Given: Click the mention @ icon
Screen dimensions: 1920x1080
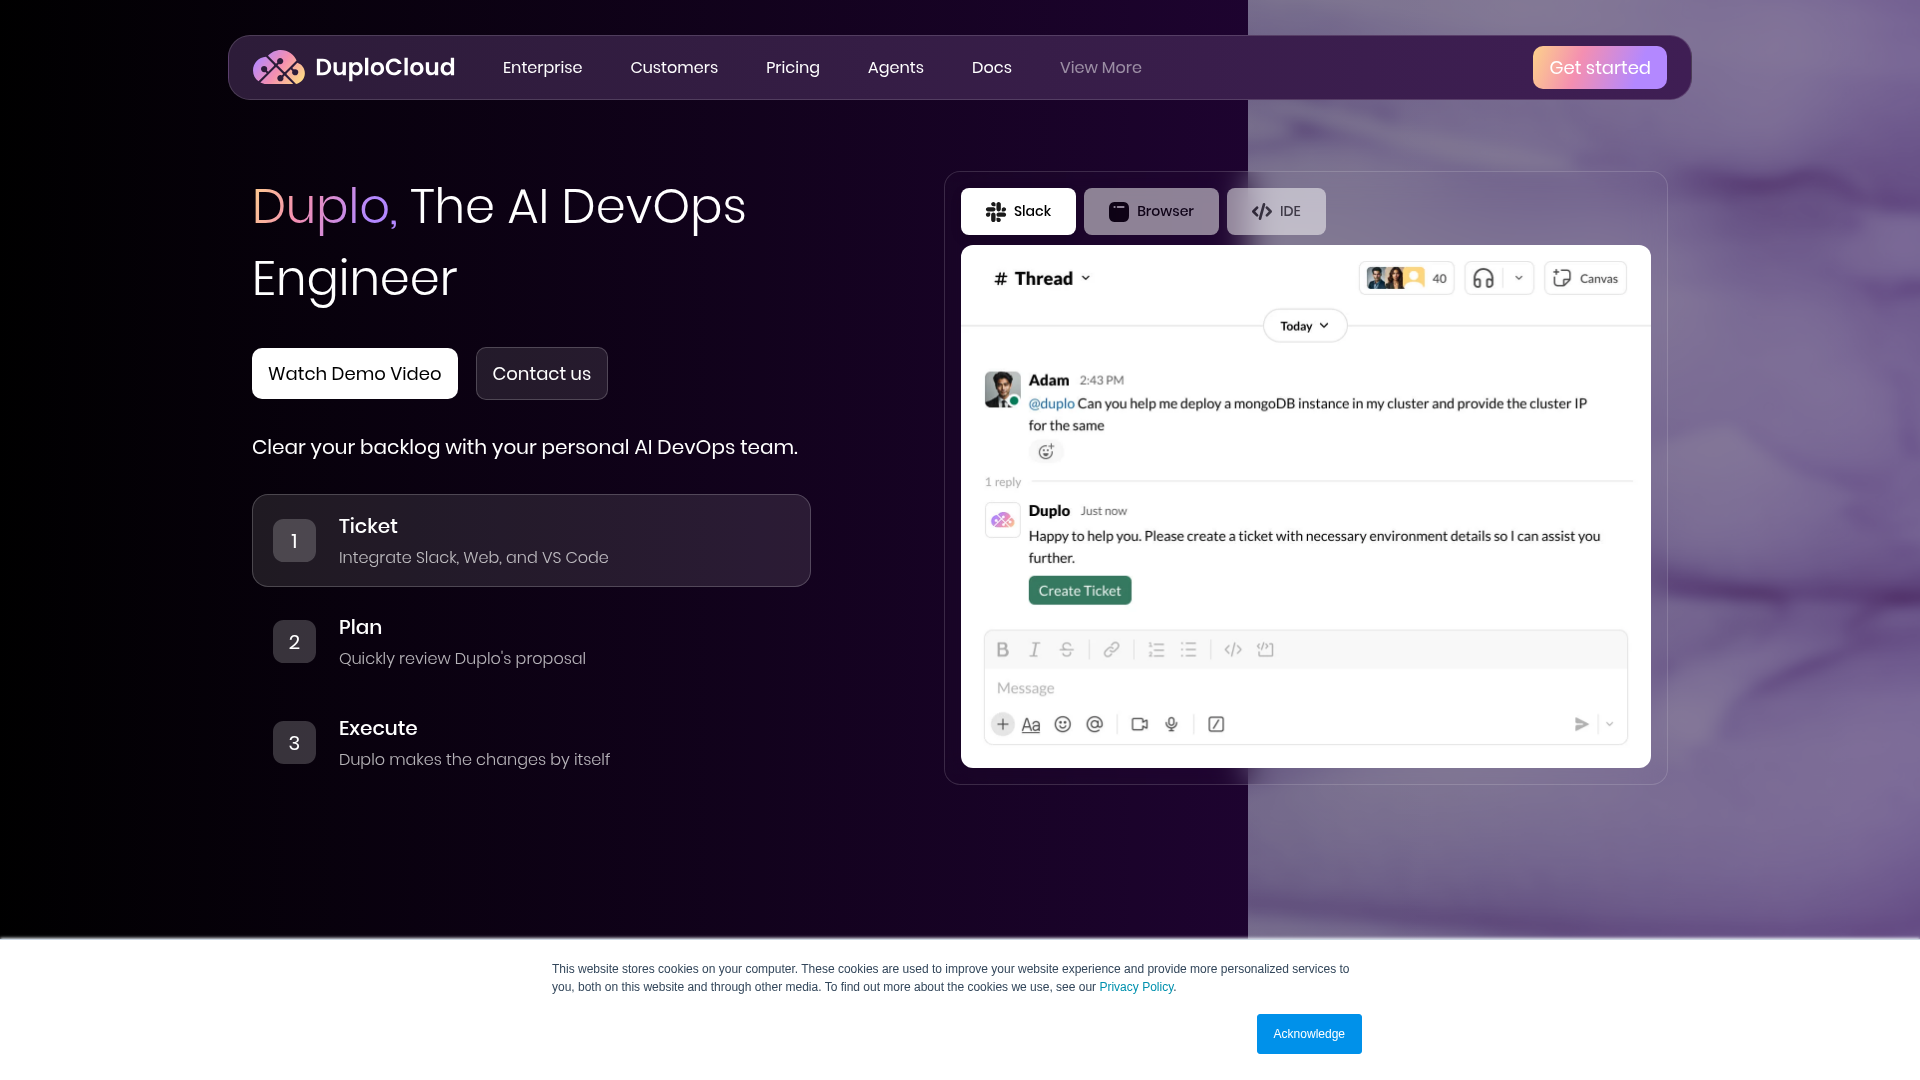Looking at the screenshot, I should [1095, 724].
